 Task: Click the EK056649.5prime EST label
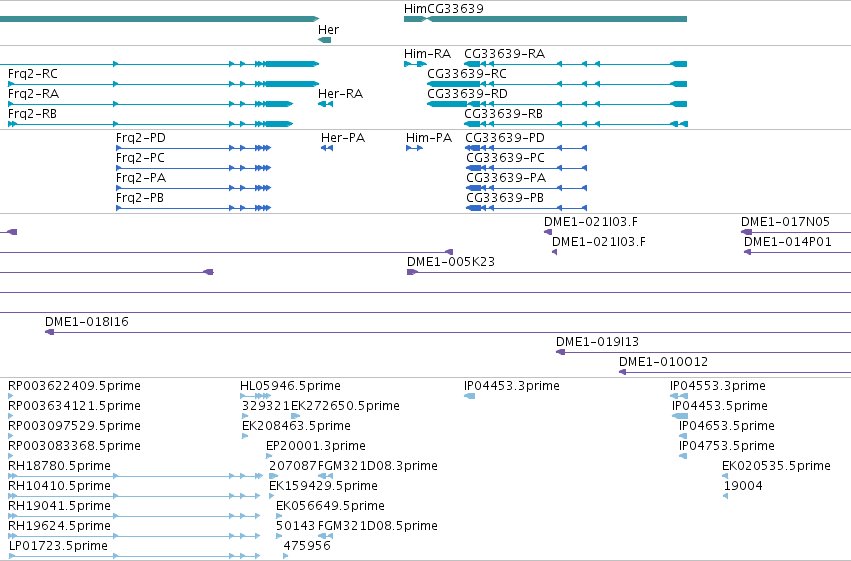[331, 507]
